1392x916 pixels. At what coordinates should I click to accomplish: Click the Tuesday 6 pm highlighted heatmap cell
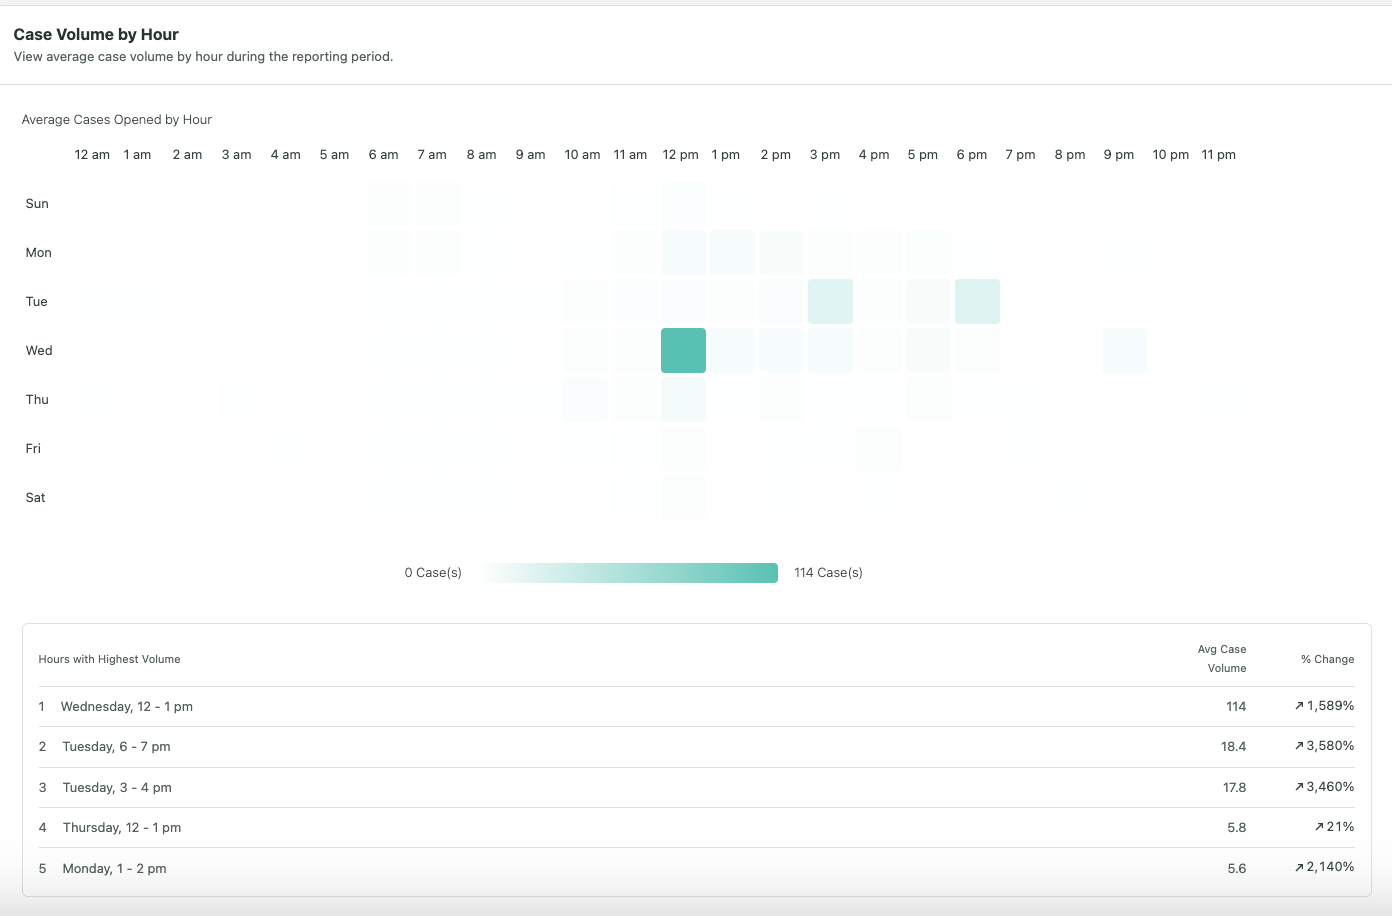pos(977,301)
